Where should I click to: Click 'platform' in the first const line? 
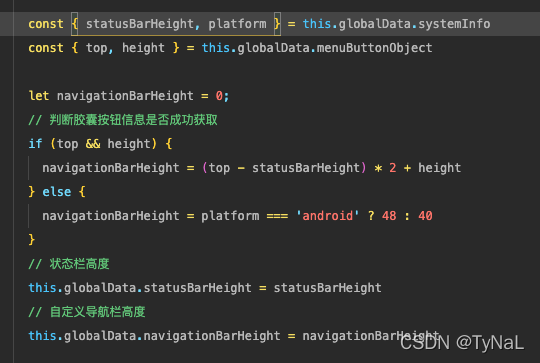(x=237, y=24)
